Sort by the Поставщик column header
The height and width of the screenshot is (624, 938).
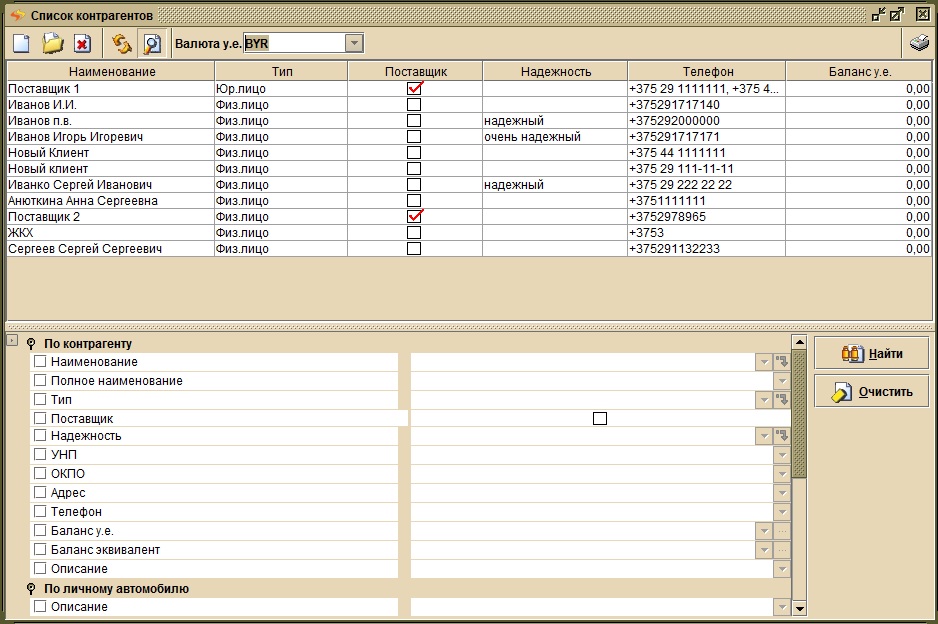pos(415,72)
